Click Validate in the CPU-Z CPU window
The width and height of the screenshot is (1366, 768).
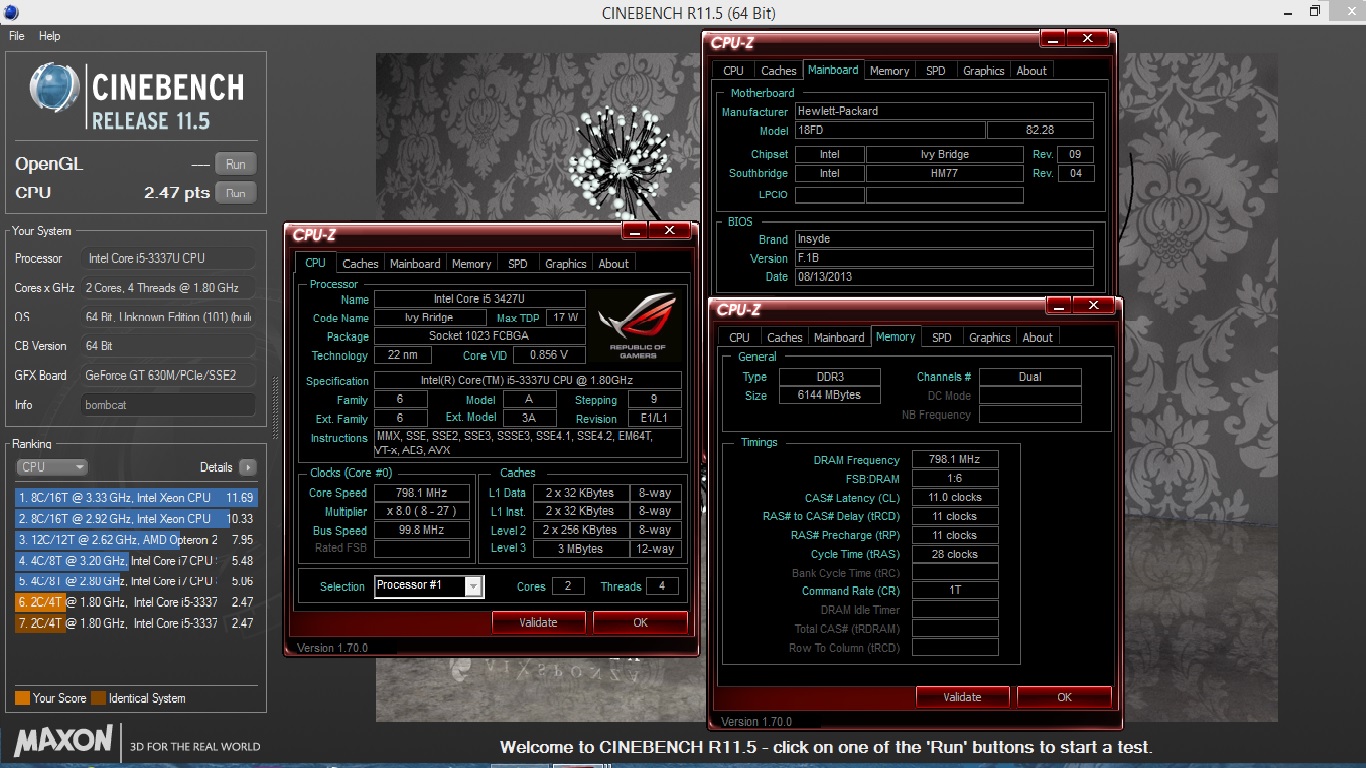coord(538,622)
